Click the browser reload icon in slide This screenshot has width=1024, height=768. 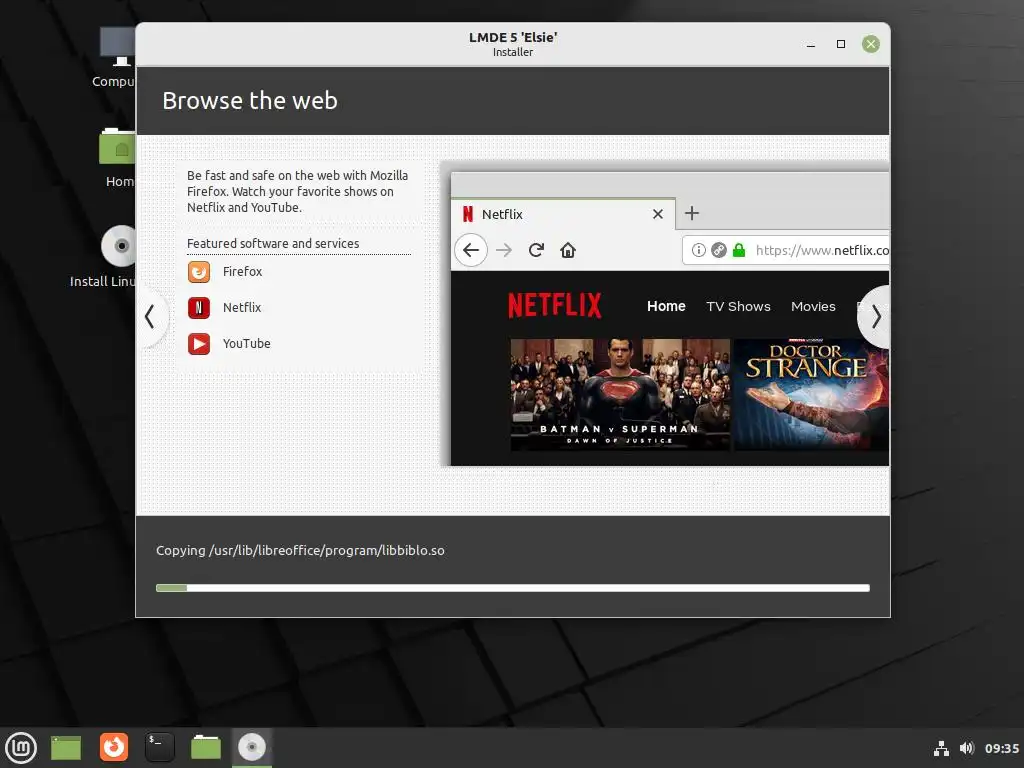tap(536, 250)
